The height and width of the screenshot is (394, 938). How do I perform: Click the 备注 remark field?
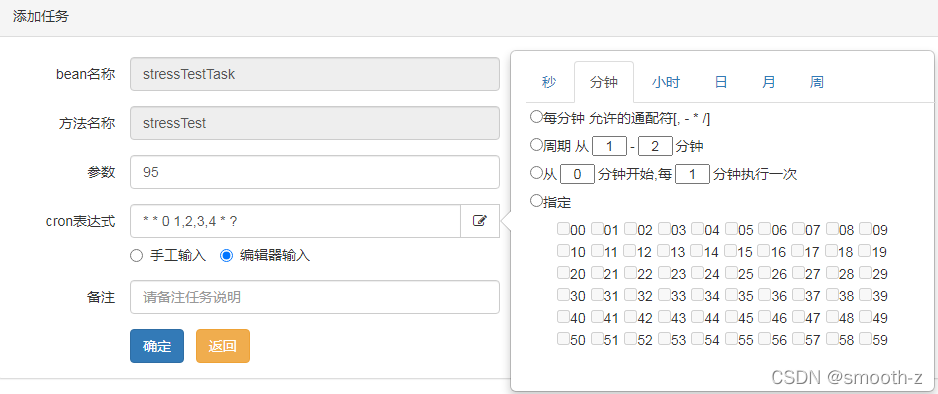(x=315, y=297)
